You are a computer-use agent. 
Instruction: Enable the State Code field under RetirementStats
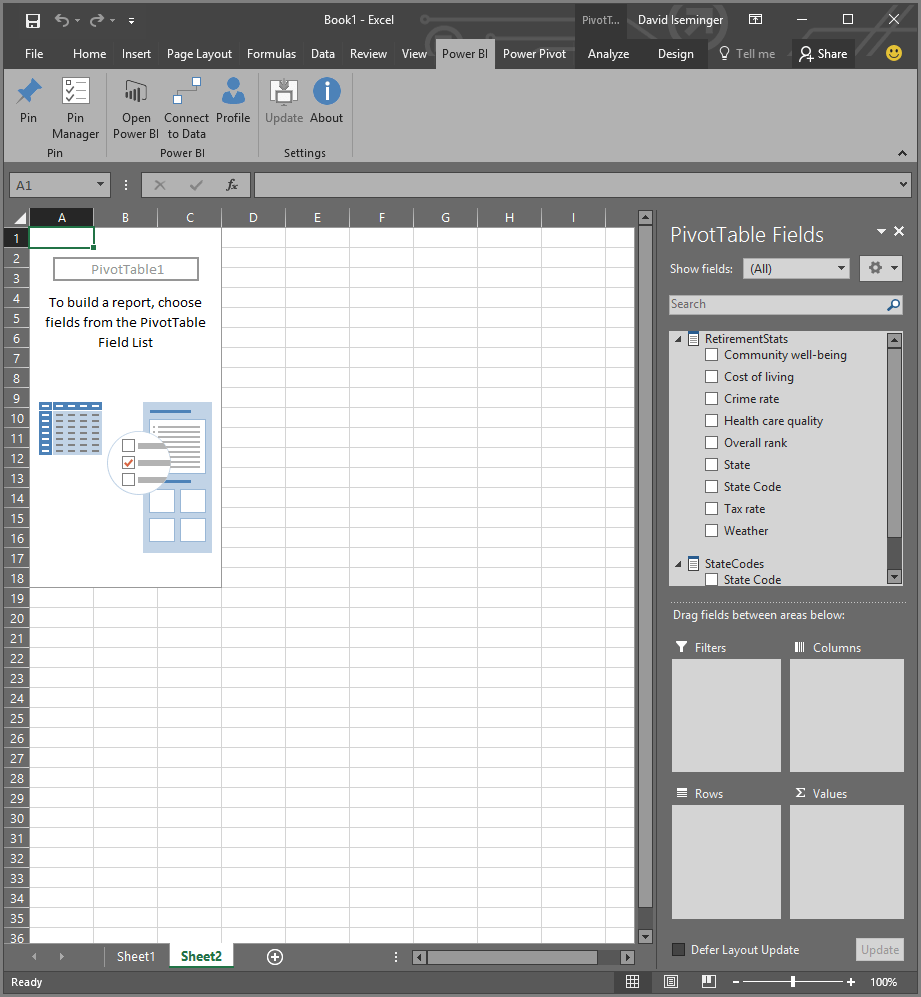coord(711,486)
